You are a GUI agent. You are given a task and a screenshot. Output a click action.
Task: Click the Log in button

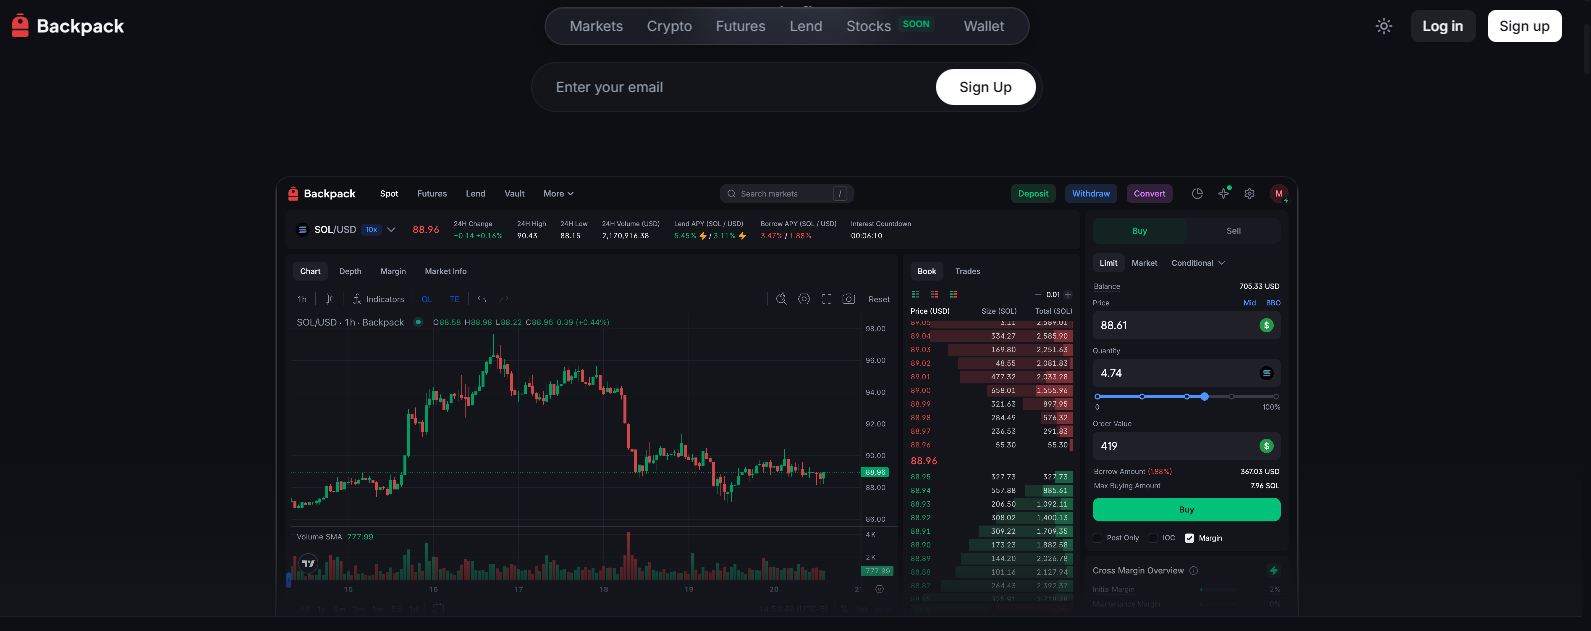tap(1442, 26)
